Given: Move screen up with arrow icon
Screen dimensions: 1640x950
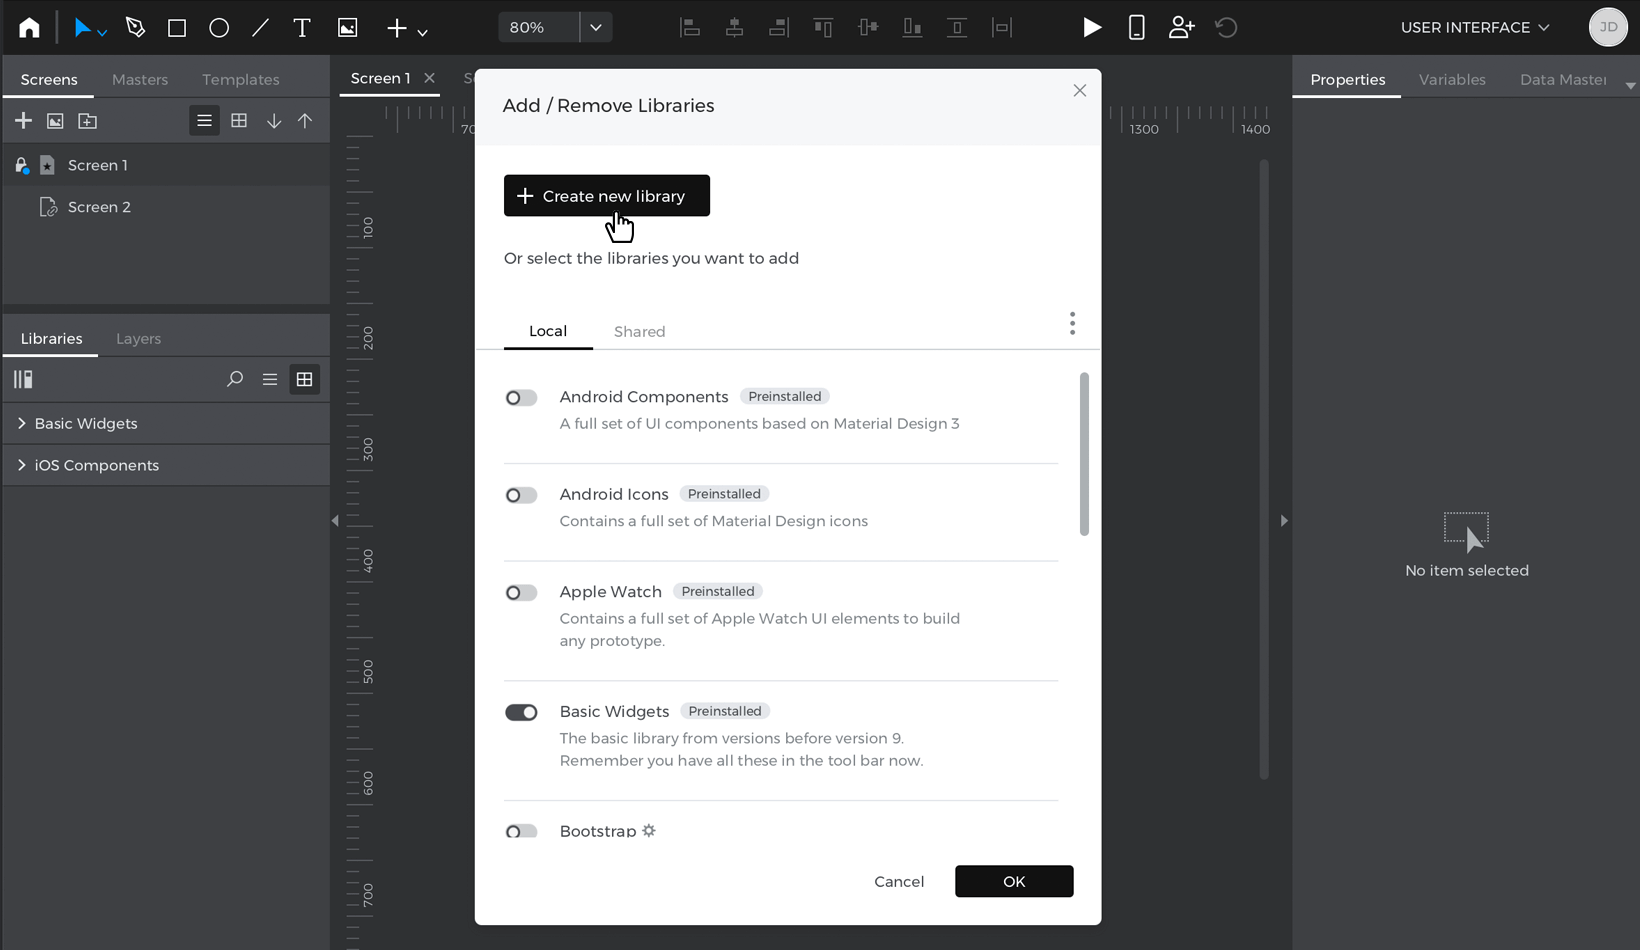Looking at the screenshot, I should 305,121.
